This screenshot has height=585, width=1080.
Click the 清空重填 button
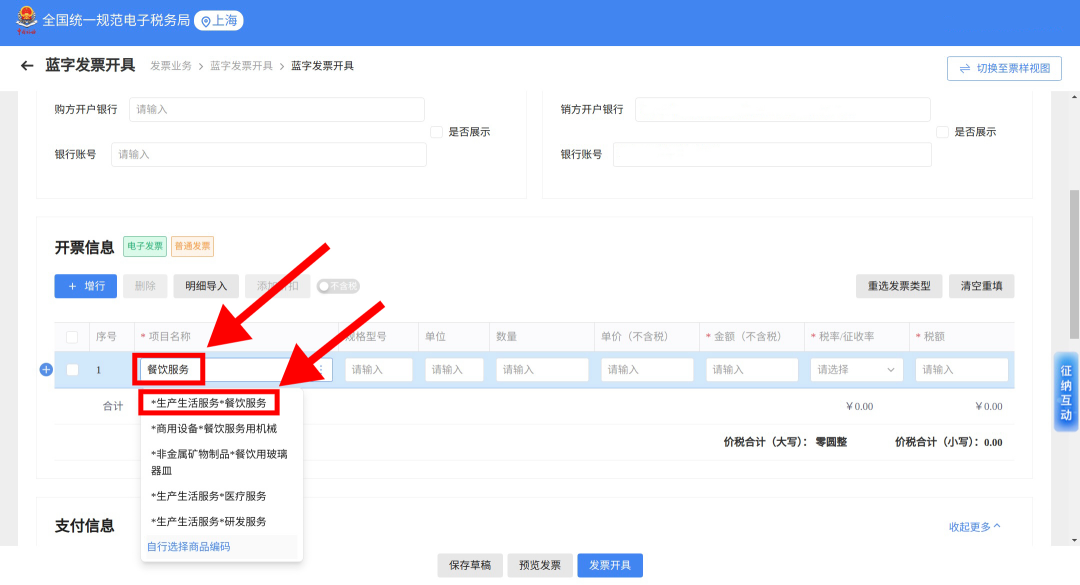982,286
